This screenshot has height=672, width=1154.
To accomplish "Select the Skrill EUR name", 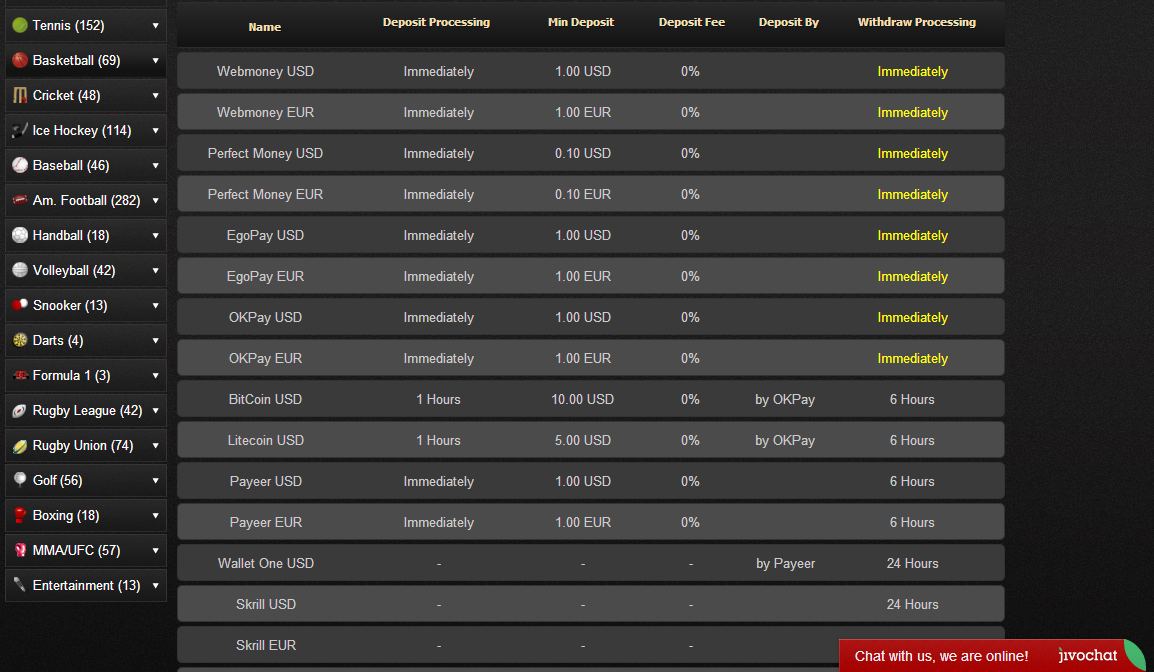I will coord(265,645).
